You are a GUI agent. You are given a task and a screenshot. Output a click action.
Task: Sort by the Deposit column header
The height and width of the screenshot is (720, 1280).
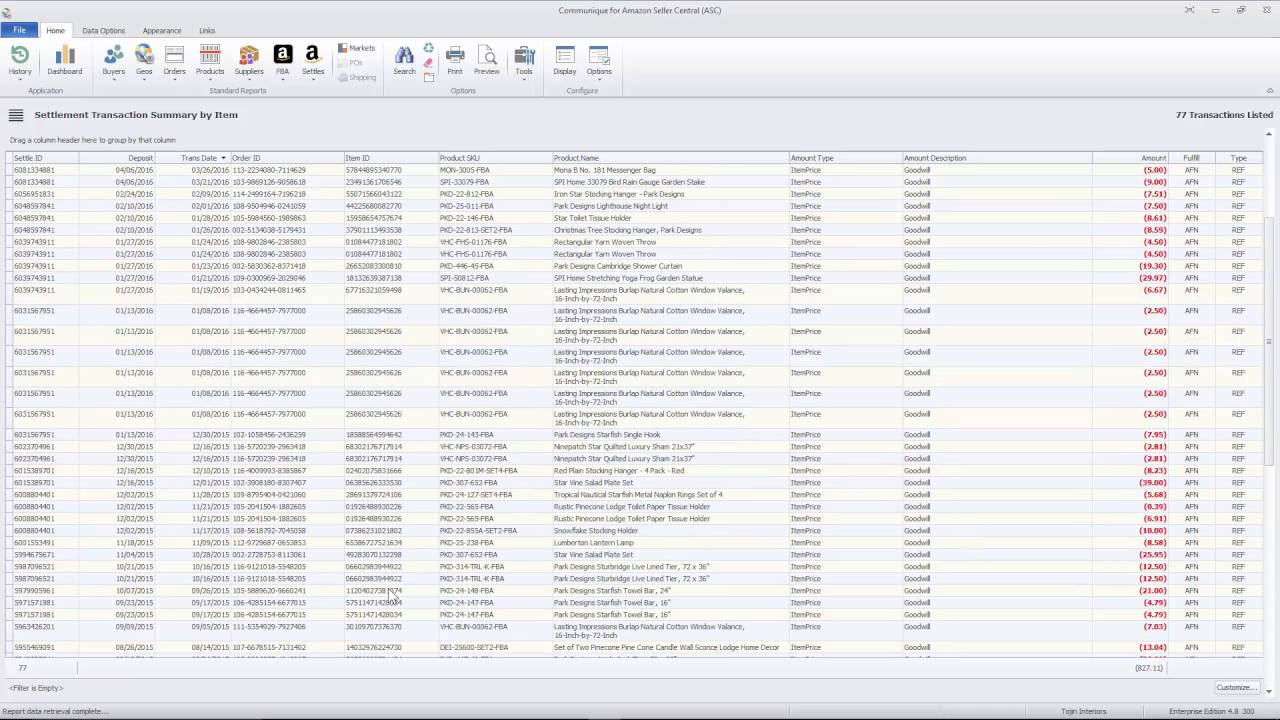coord(117,158)
